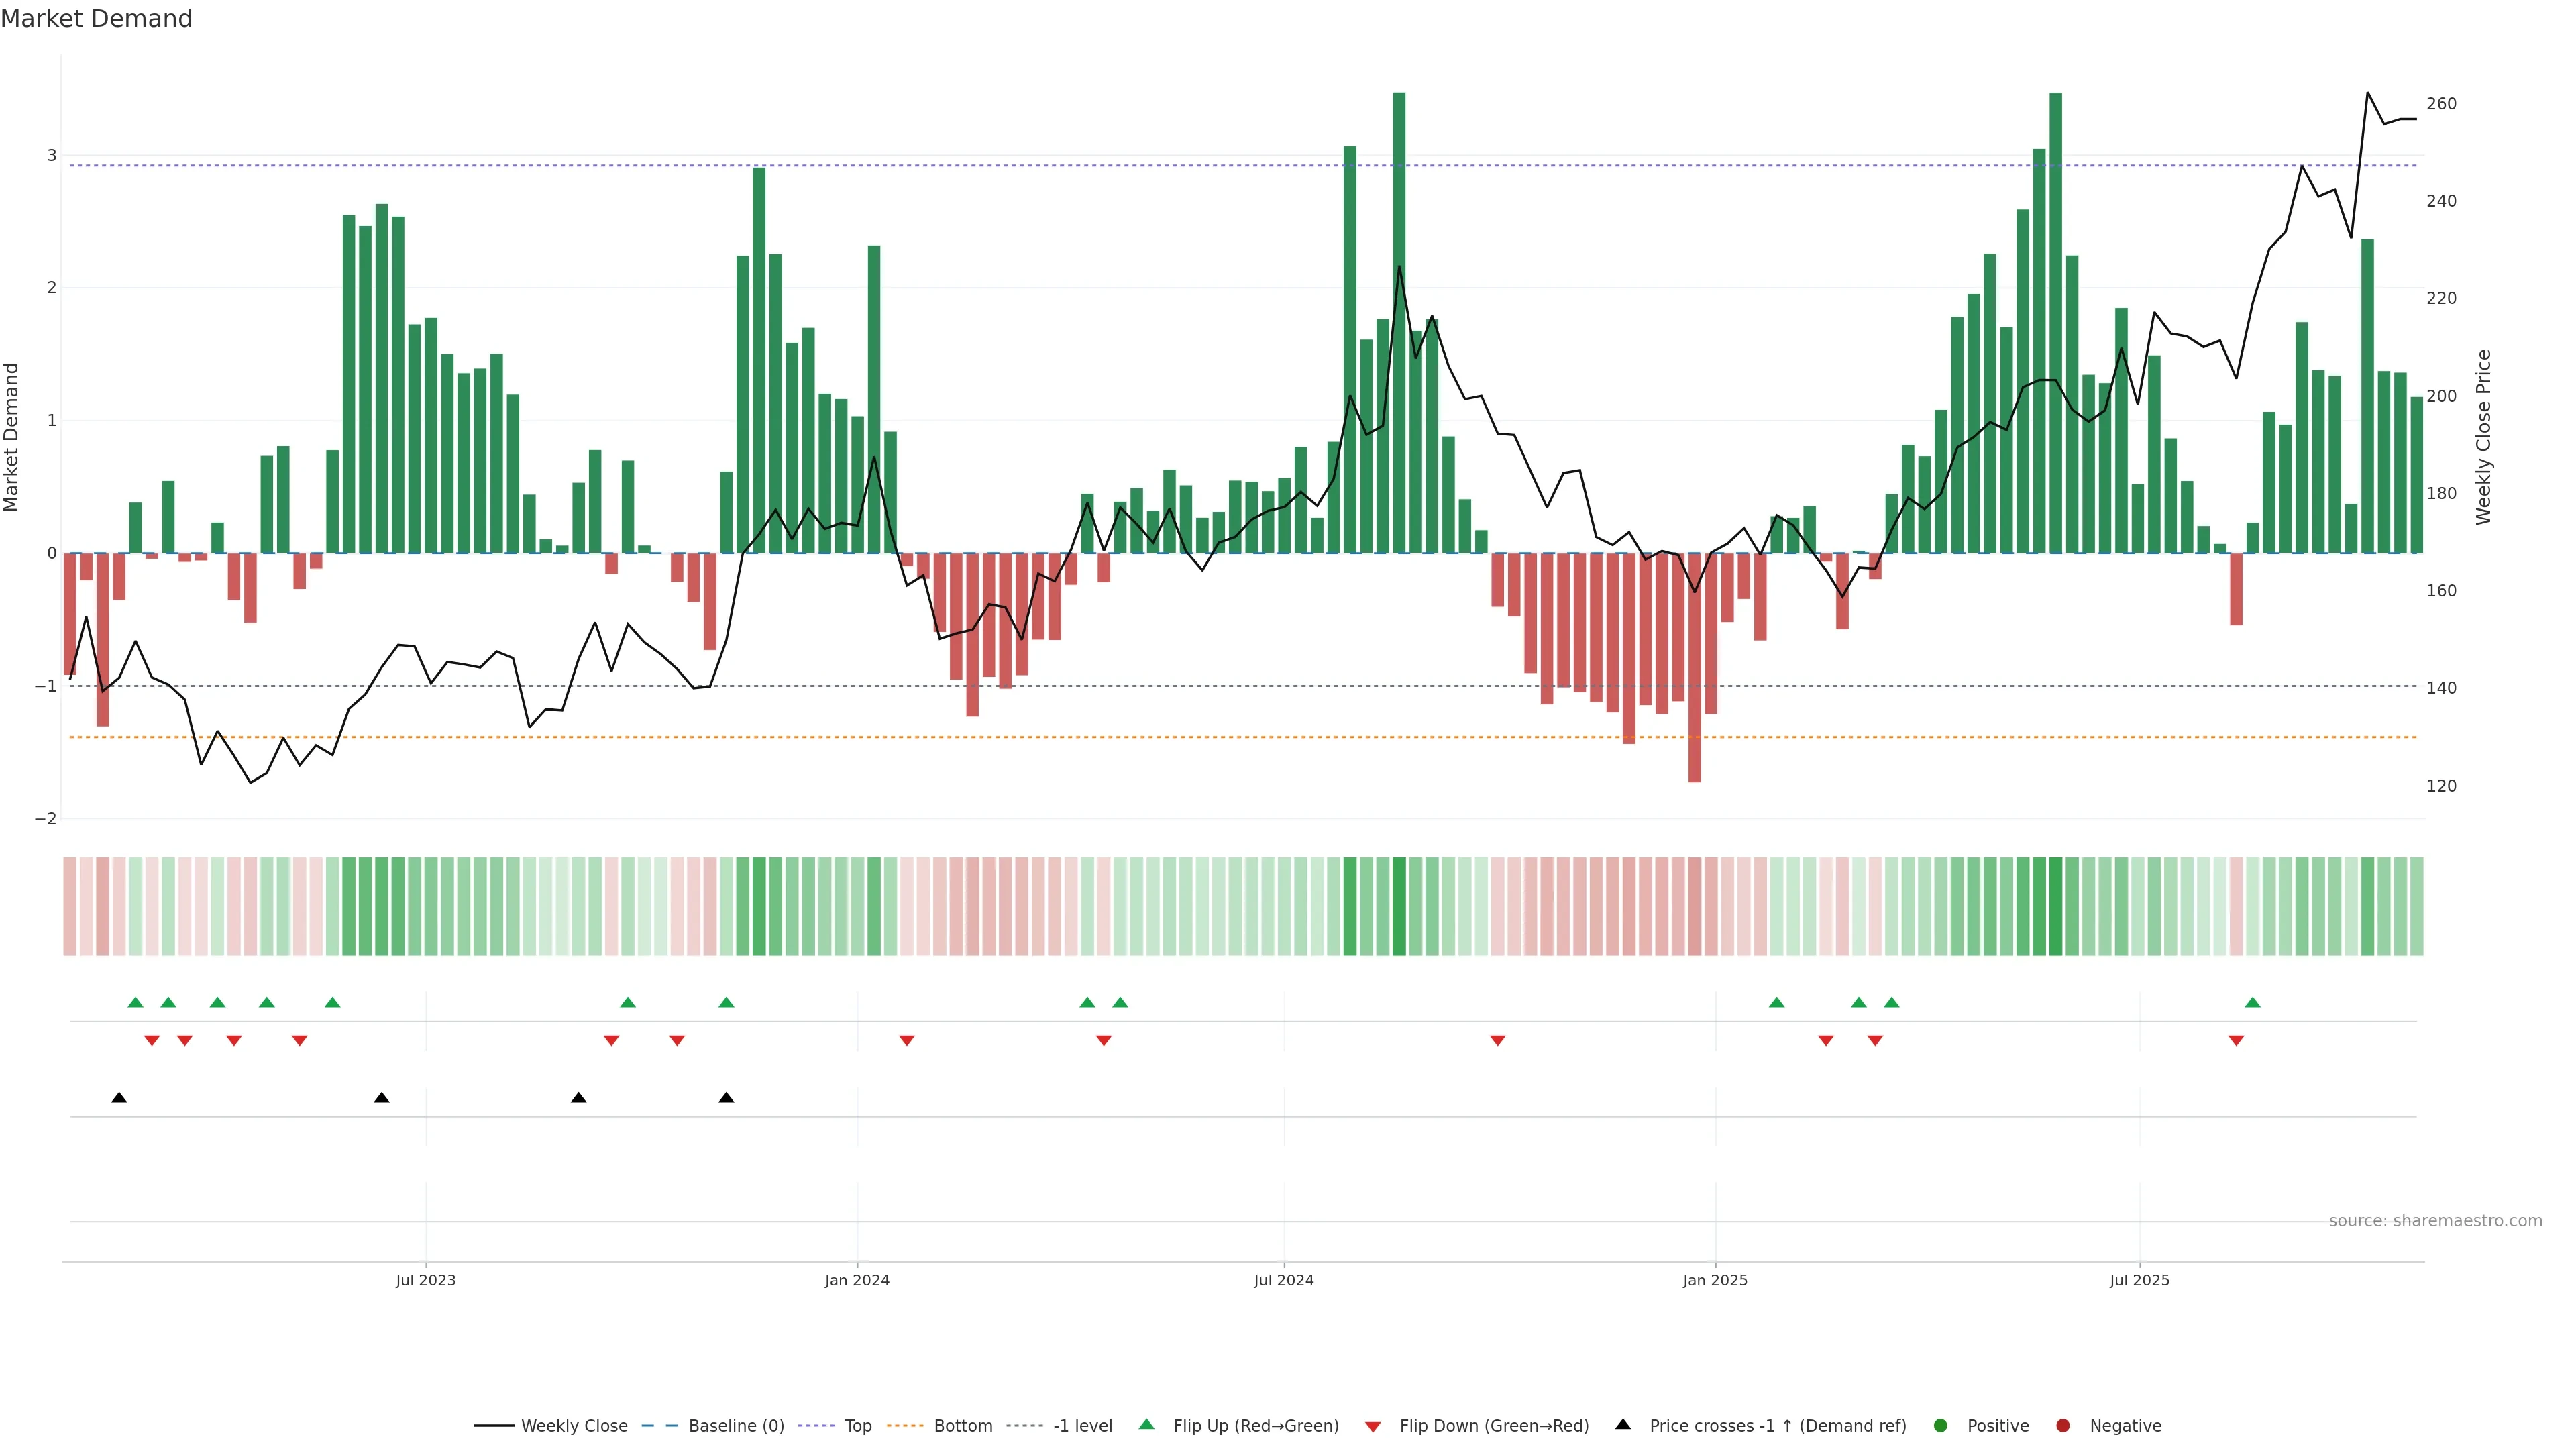Toggle the Weekly Close legend entry
The height and width of the screenshot is (1449, 2576).
click(x=573, y=1425)
